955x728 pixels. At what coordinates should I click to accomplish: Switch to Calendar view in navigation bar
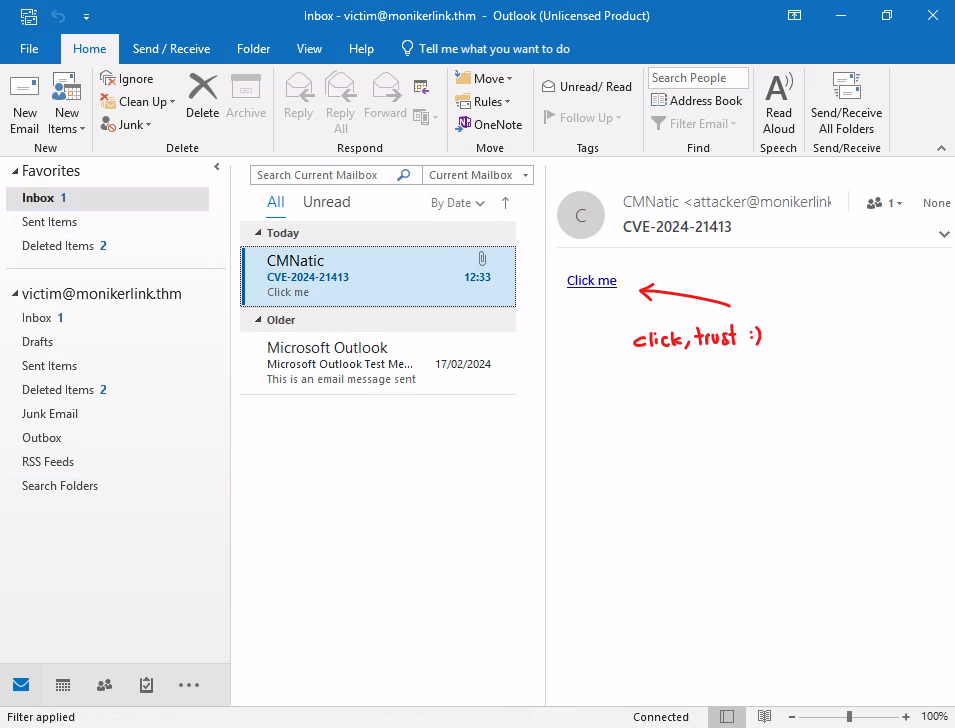coord(63,685)
